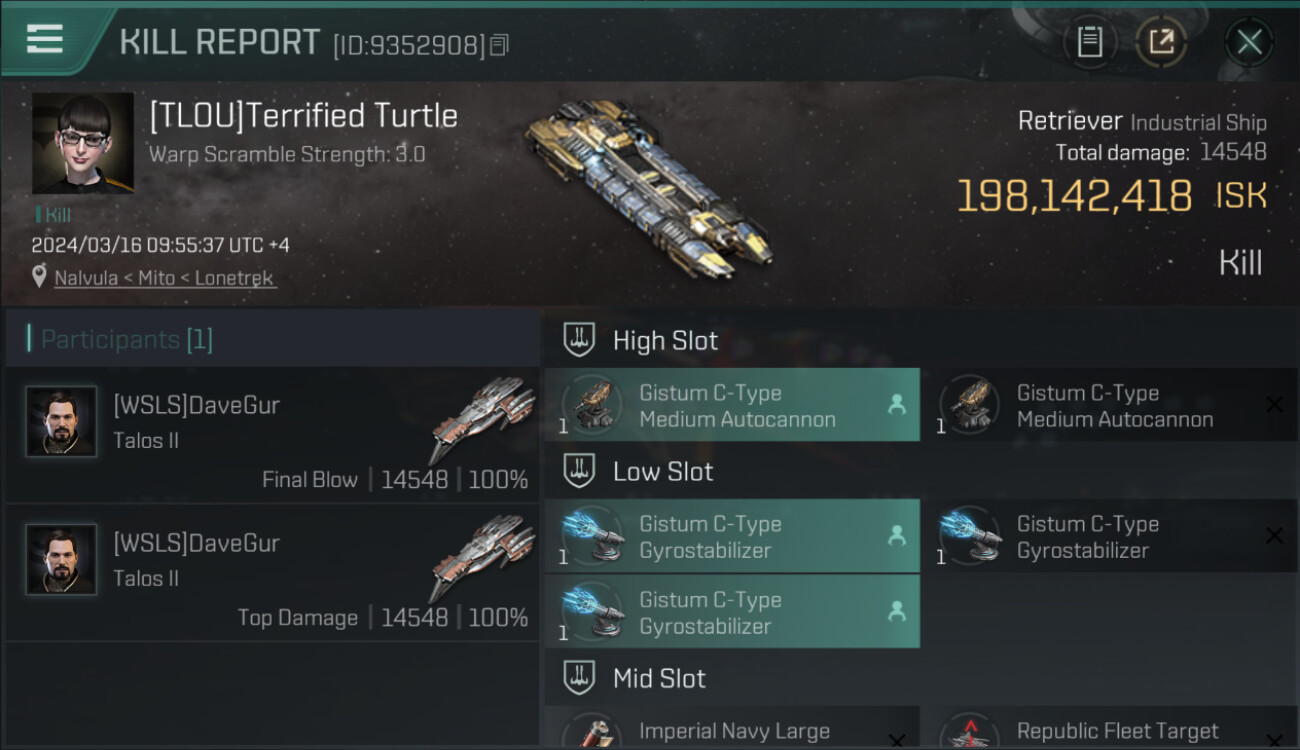The height and width of the screenshot is (750, 1300).
Task: Select the third Gyrostabilizer in Low Slot
Action: pyautogui.click(x=732, y=612)
